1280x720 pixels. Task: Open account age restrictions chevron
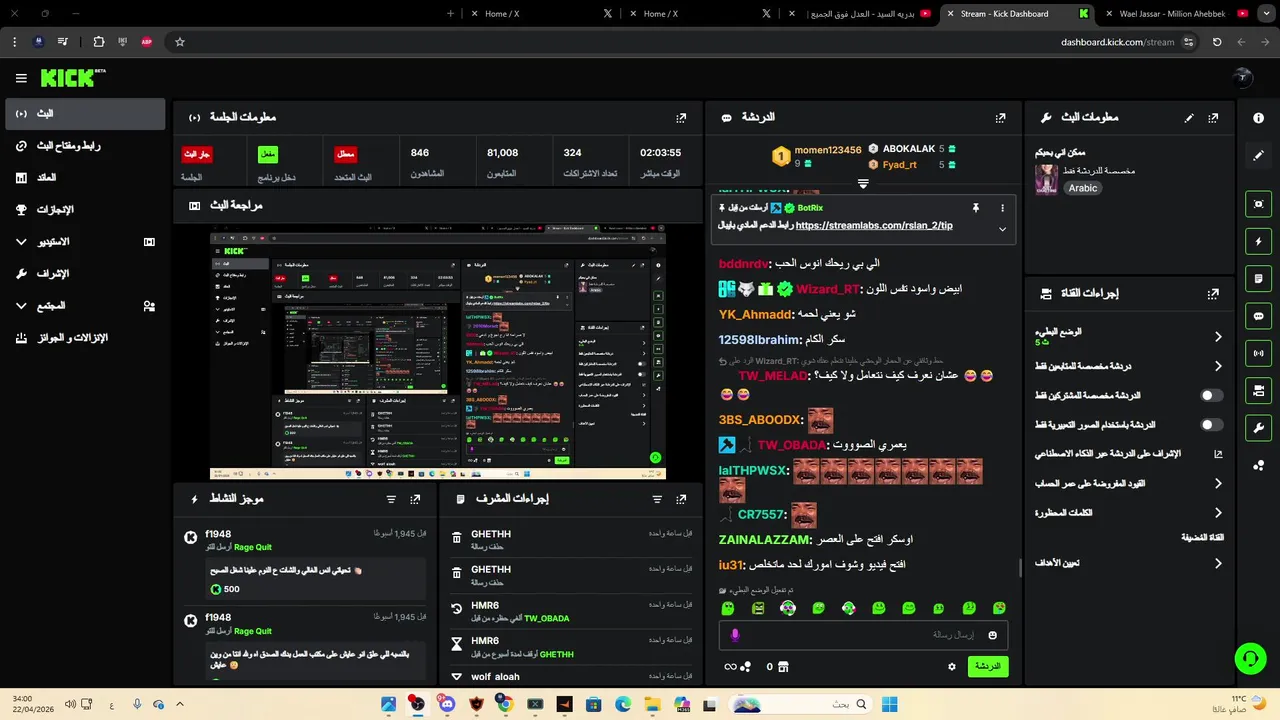pyautogui.click(x=1218, y=484)
